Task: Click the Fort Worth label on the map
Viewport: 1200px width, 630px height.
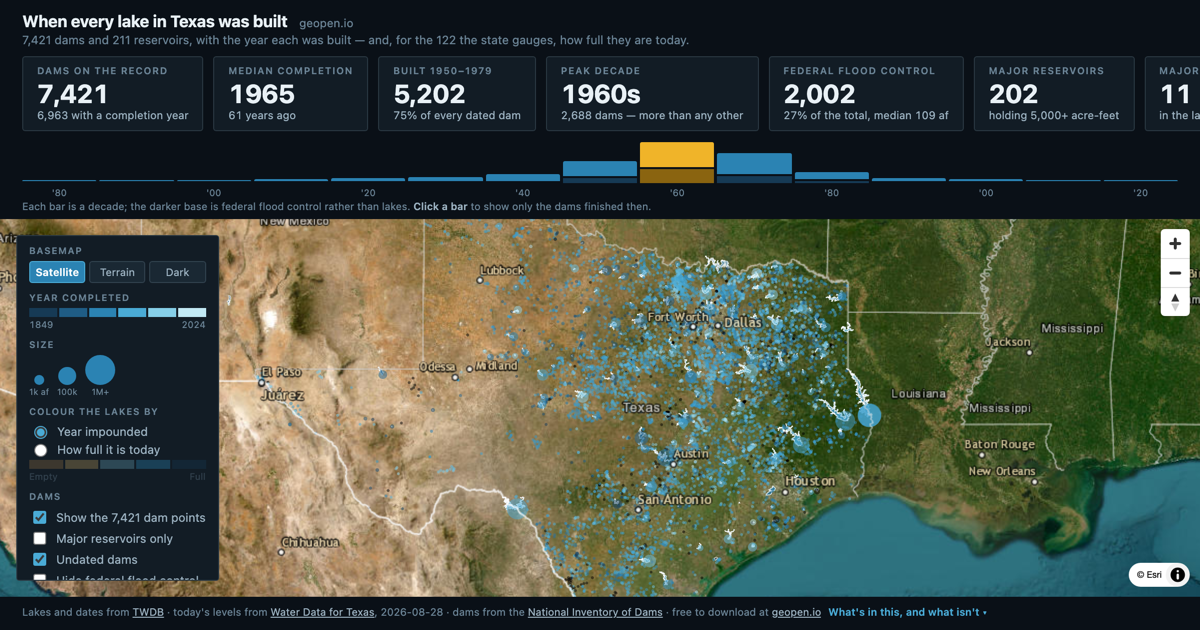Action: click(x=678, y=317)
